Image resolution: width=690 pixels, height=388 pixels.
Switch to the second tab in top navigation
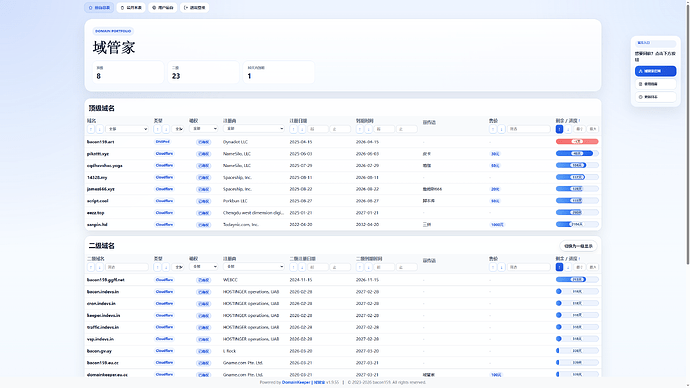(x=131, y=7)
